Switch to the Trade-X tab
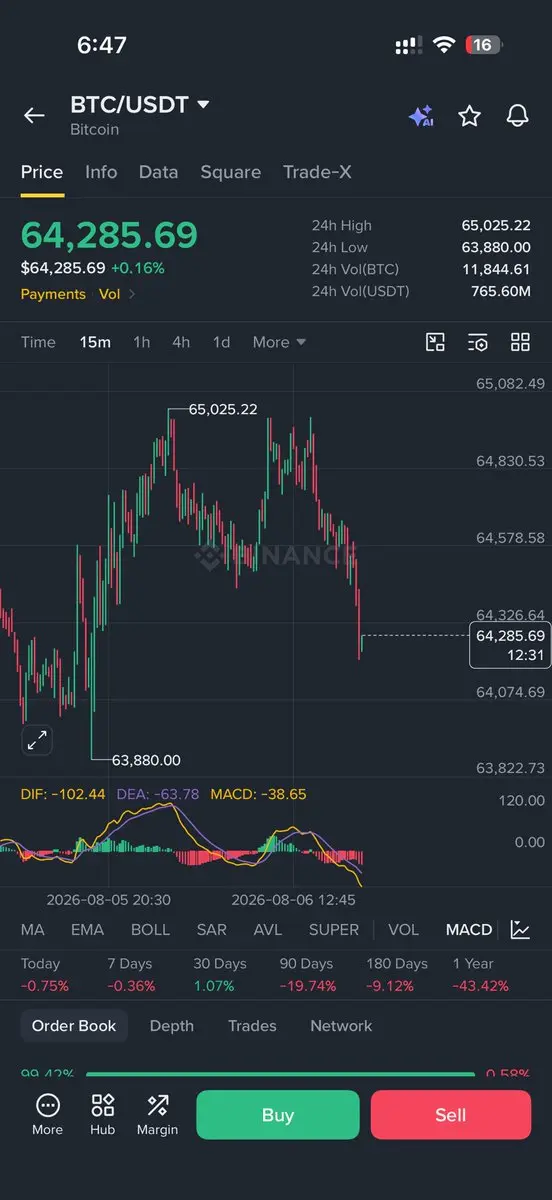The width and height of the screenshot is (552, 1200). pos(317,172)
